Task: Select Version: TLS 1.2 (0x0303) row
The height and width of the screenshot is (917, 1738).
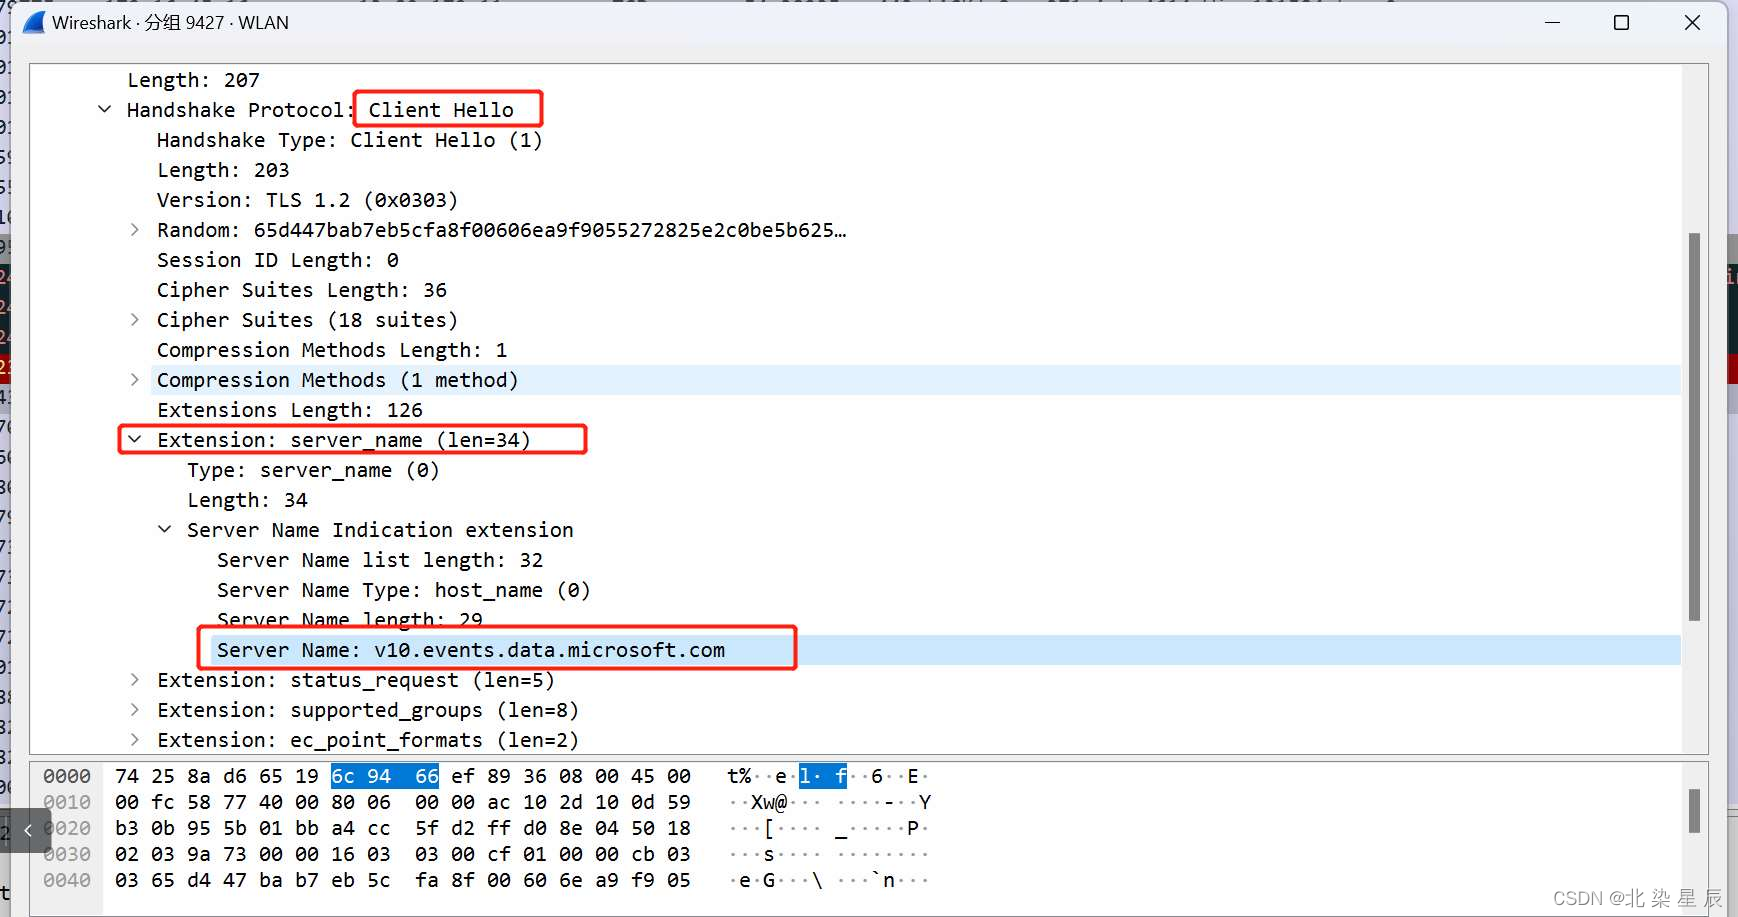Action: [x=307, y=200]
